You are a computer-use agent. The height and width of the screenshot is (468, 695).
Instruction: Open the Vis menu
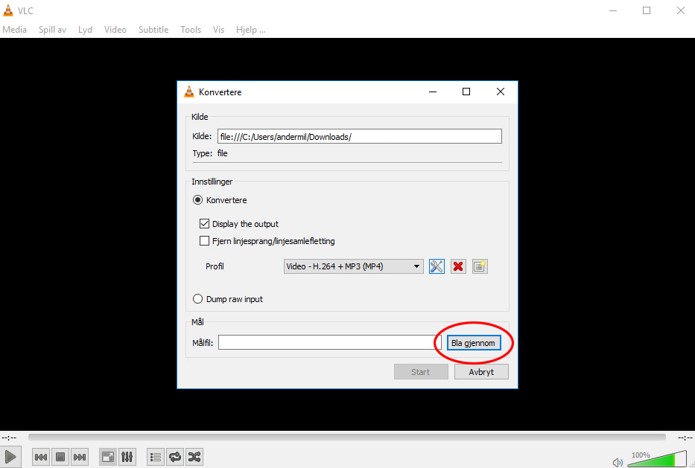219,30
